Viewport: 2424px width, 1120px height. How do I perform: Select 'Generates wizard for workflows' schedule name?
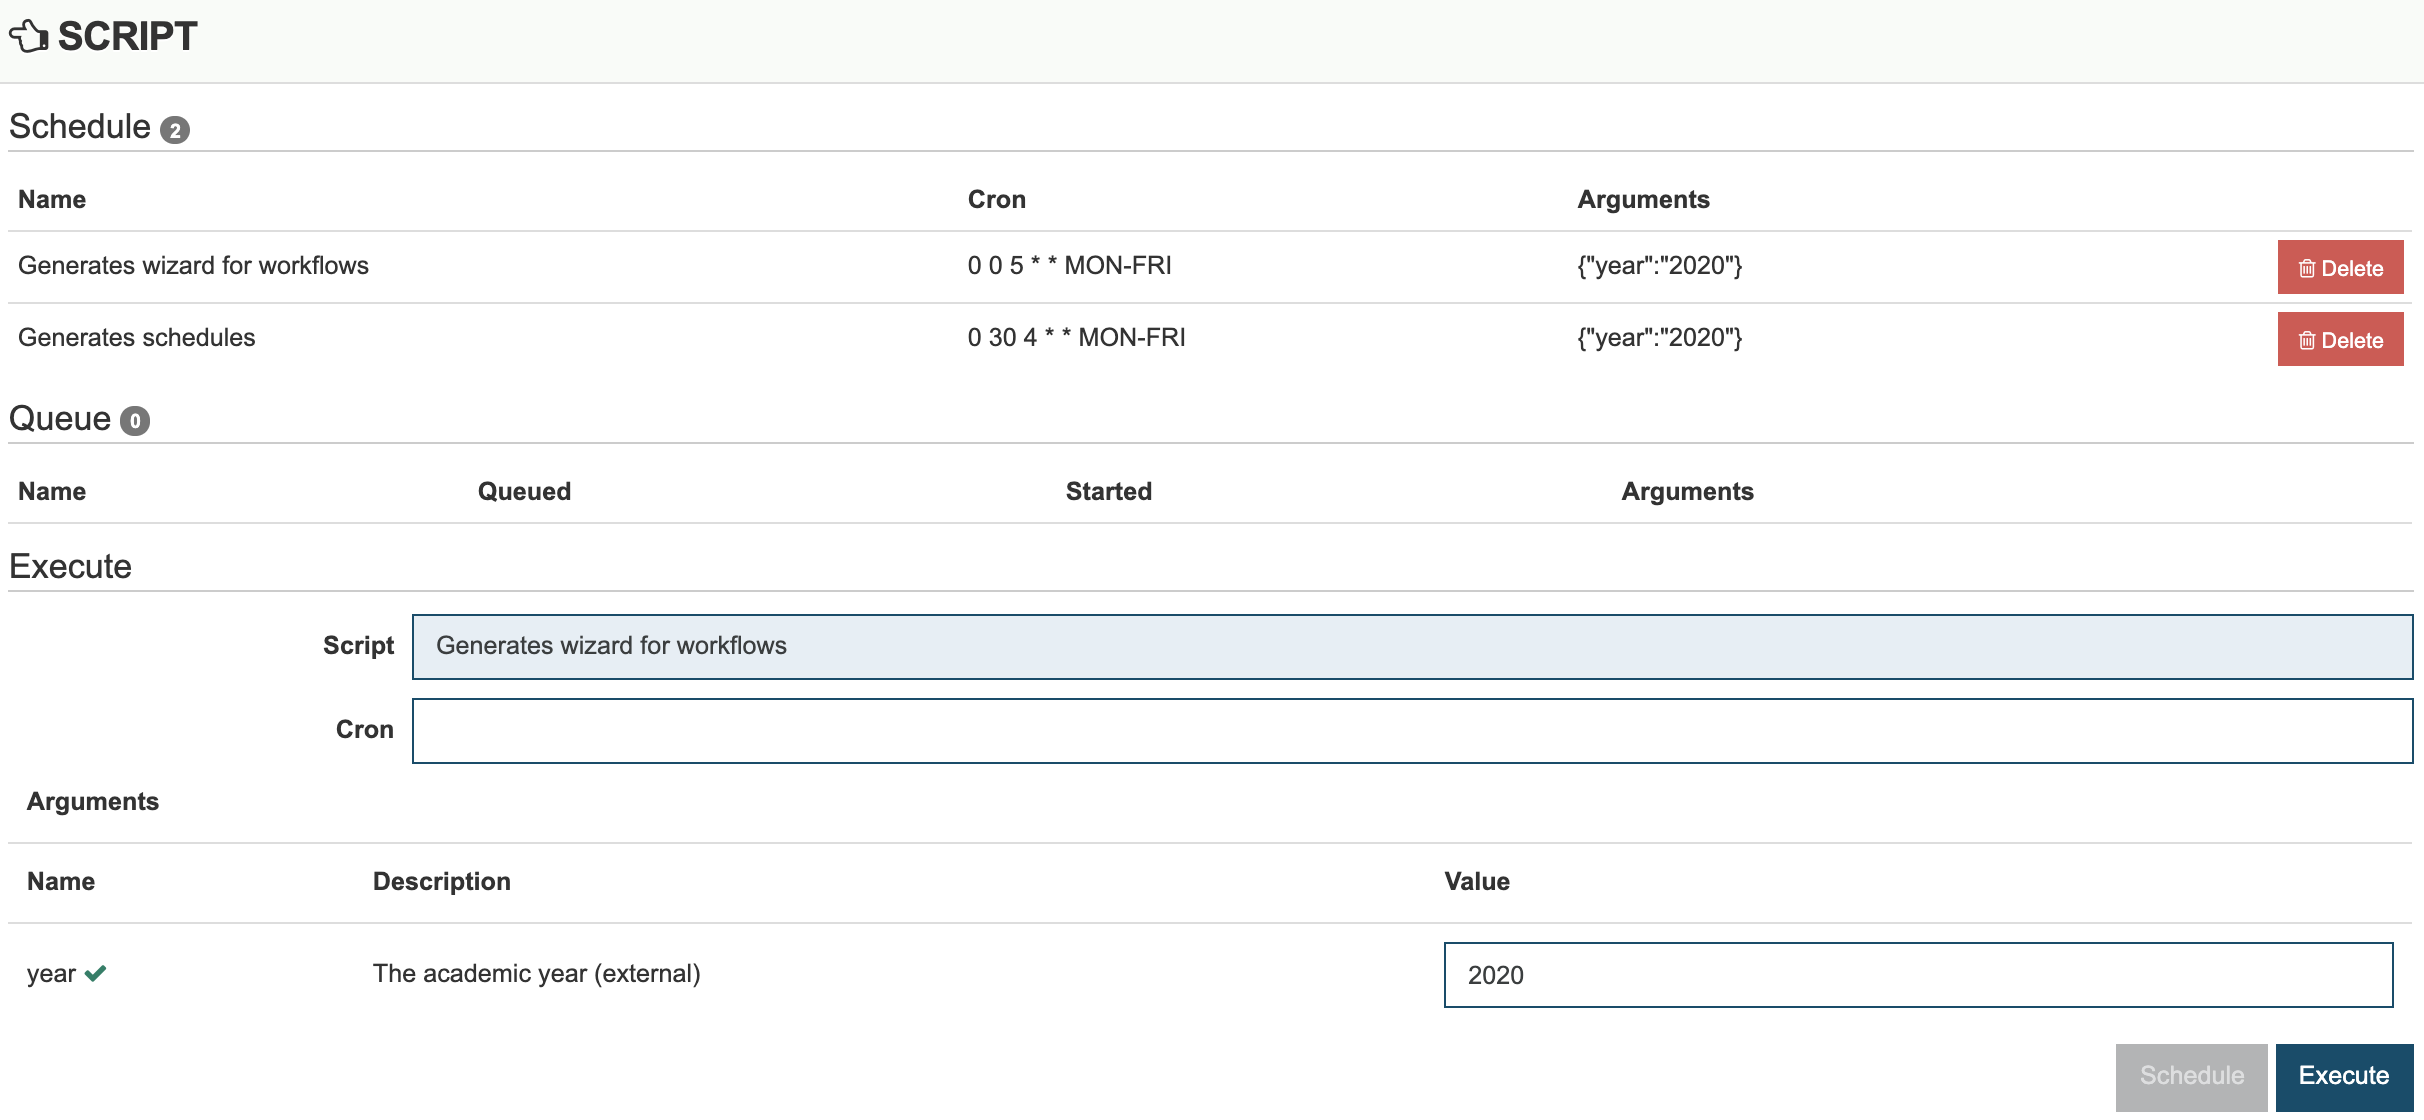(x=193, y=265)
